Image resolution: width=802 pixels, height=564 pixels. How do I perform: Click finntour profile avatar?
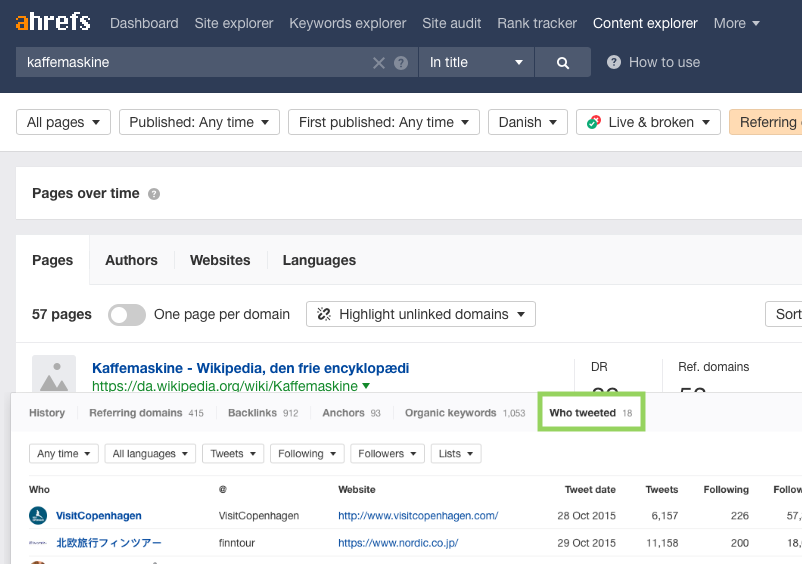pos(38,543)
